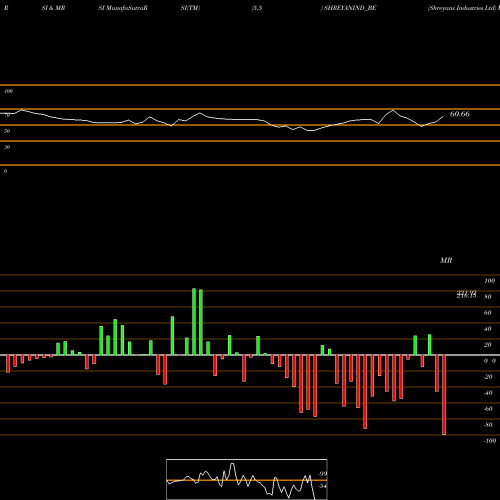Select the MR indicator title
Image resolution: width=500 pixels, height=500 pixels.
[x=446, y=260]
